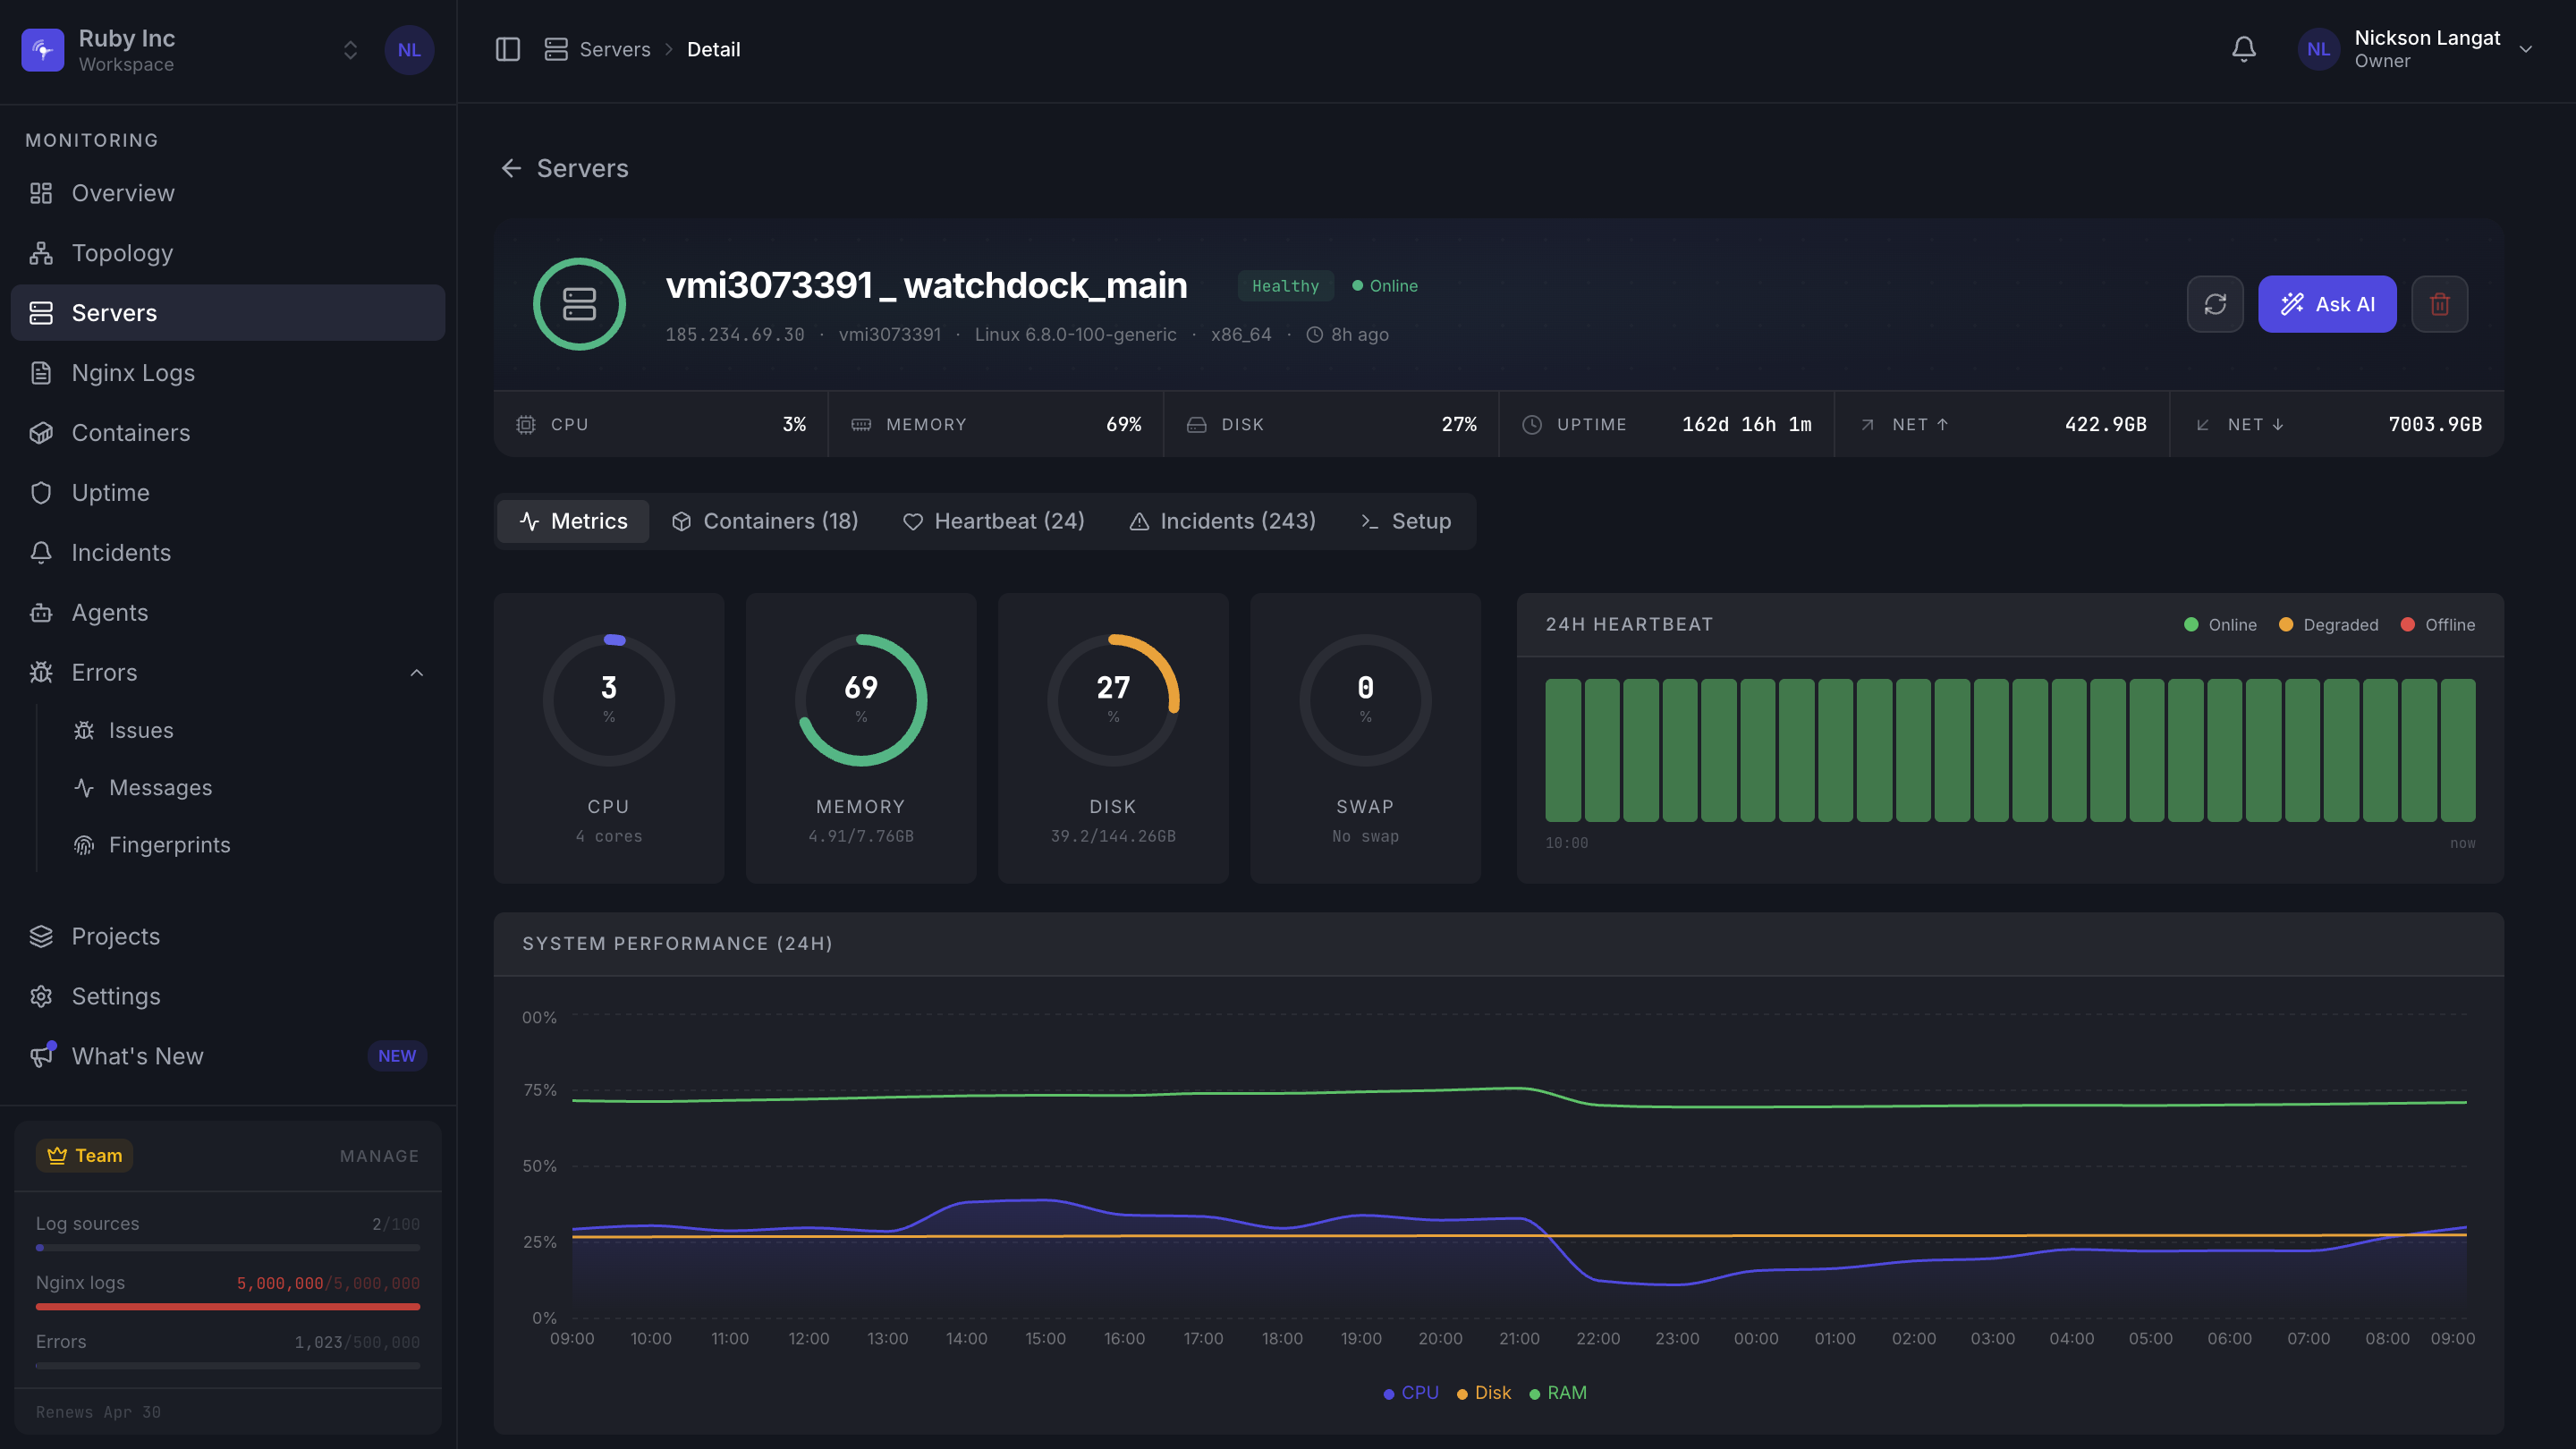Open Agents in the sidebar
This screenshot has height=1449, width=2576.
[228, 613]
